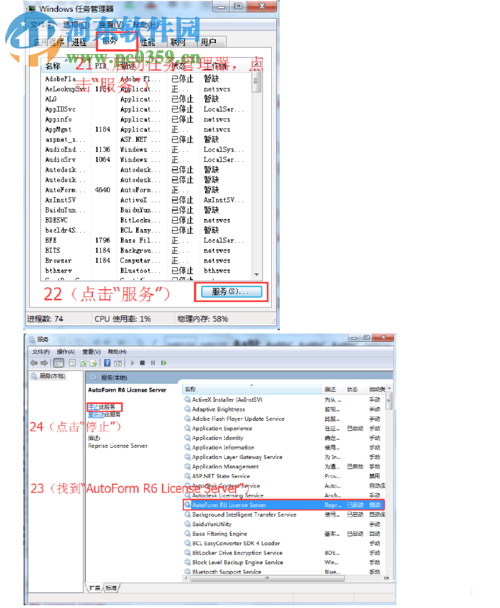Select the Browser row in Task Manager
Image resolution: width=500 pixels, height=608 pixels.
tap(147, 260)
